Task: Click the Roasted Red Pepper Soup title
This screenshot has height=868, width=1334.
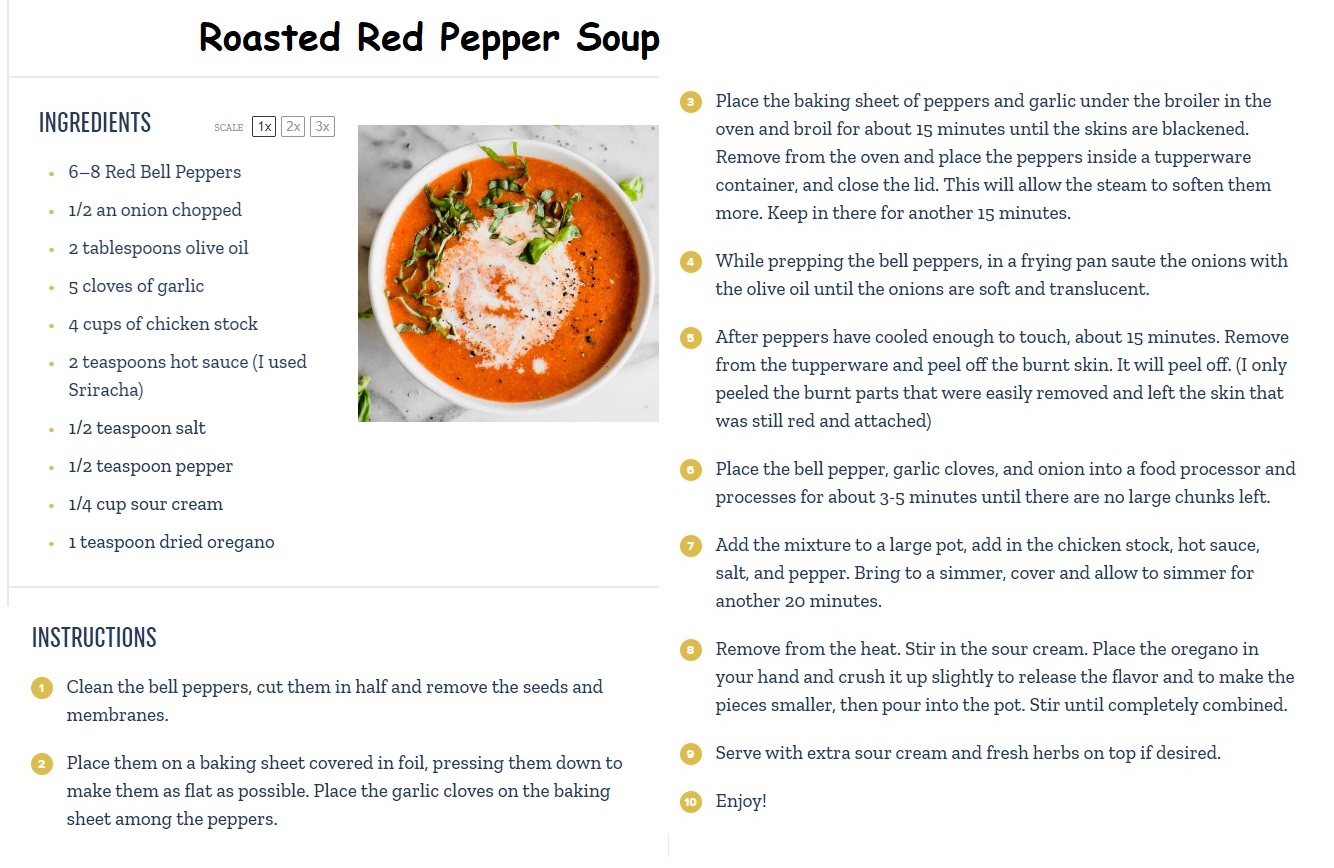Action: click(x=429, y=38)
